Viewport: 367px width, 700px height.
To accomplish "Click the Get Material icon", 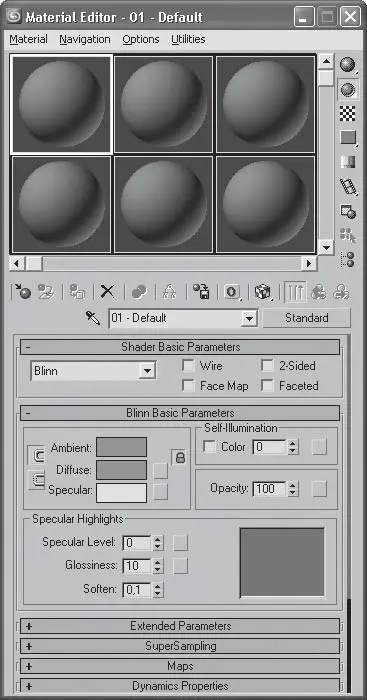I will click(x=21, y=292).
